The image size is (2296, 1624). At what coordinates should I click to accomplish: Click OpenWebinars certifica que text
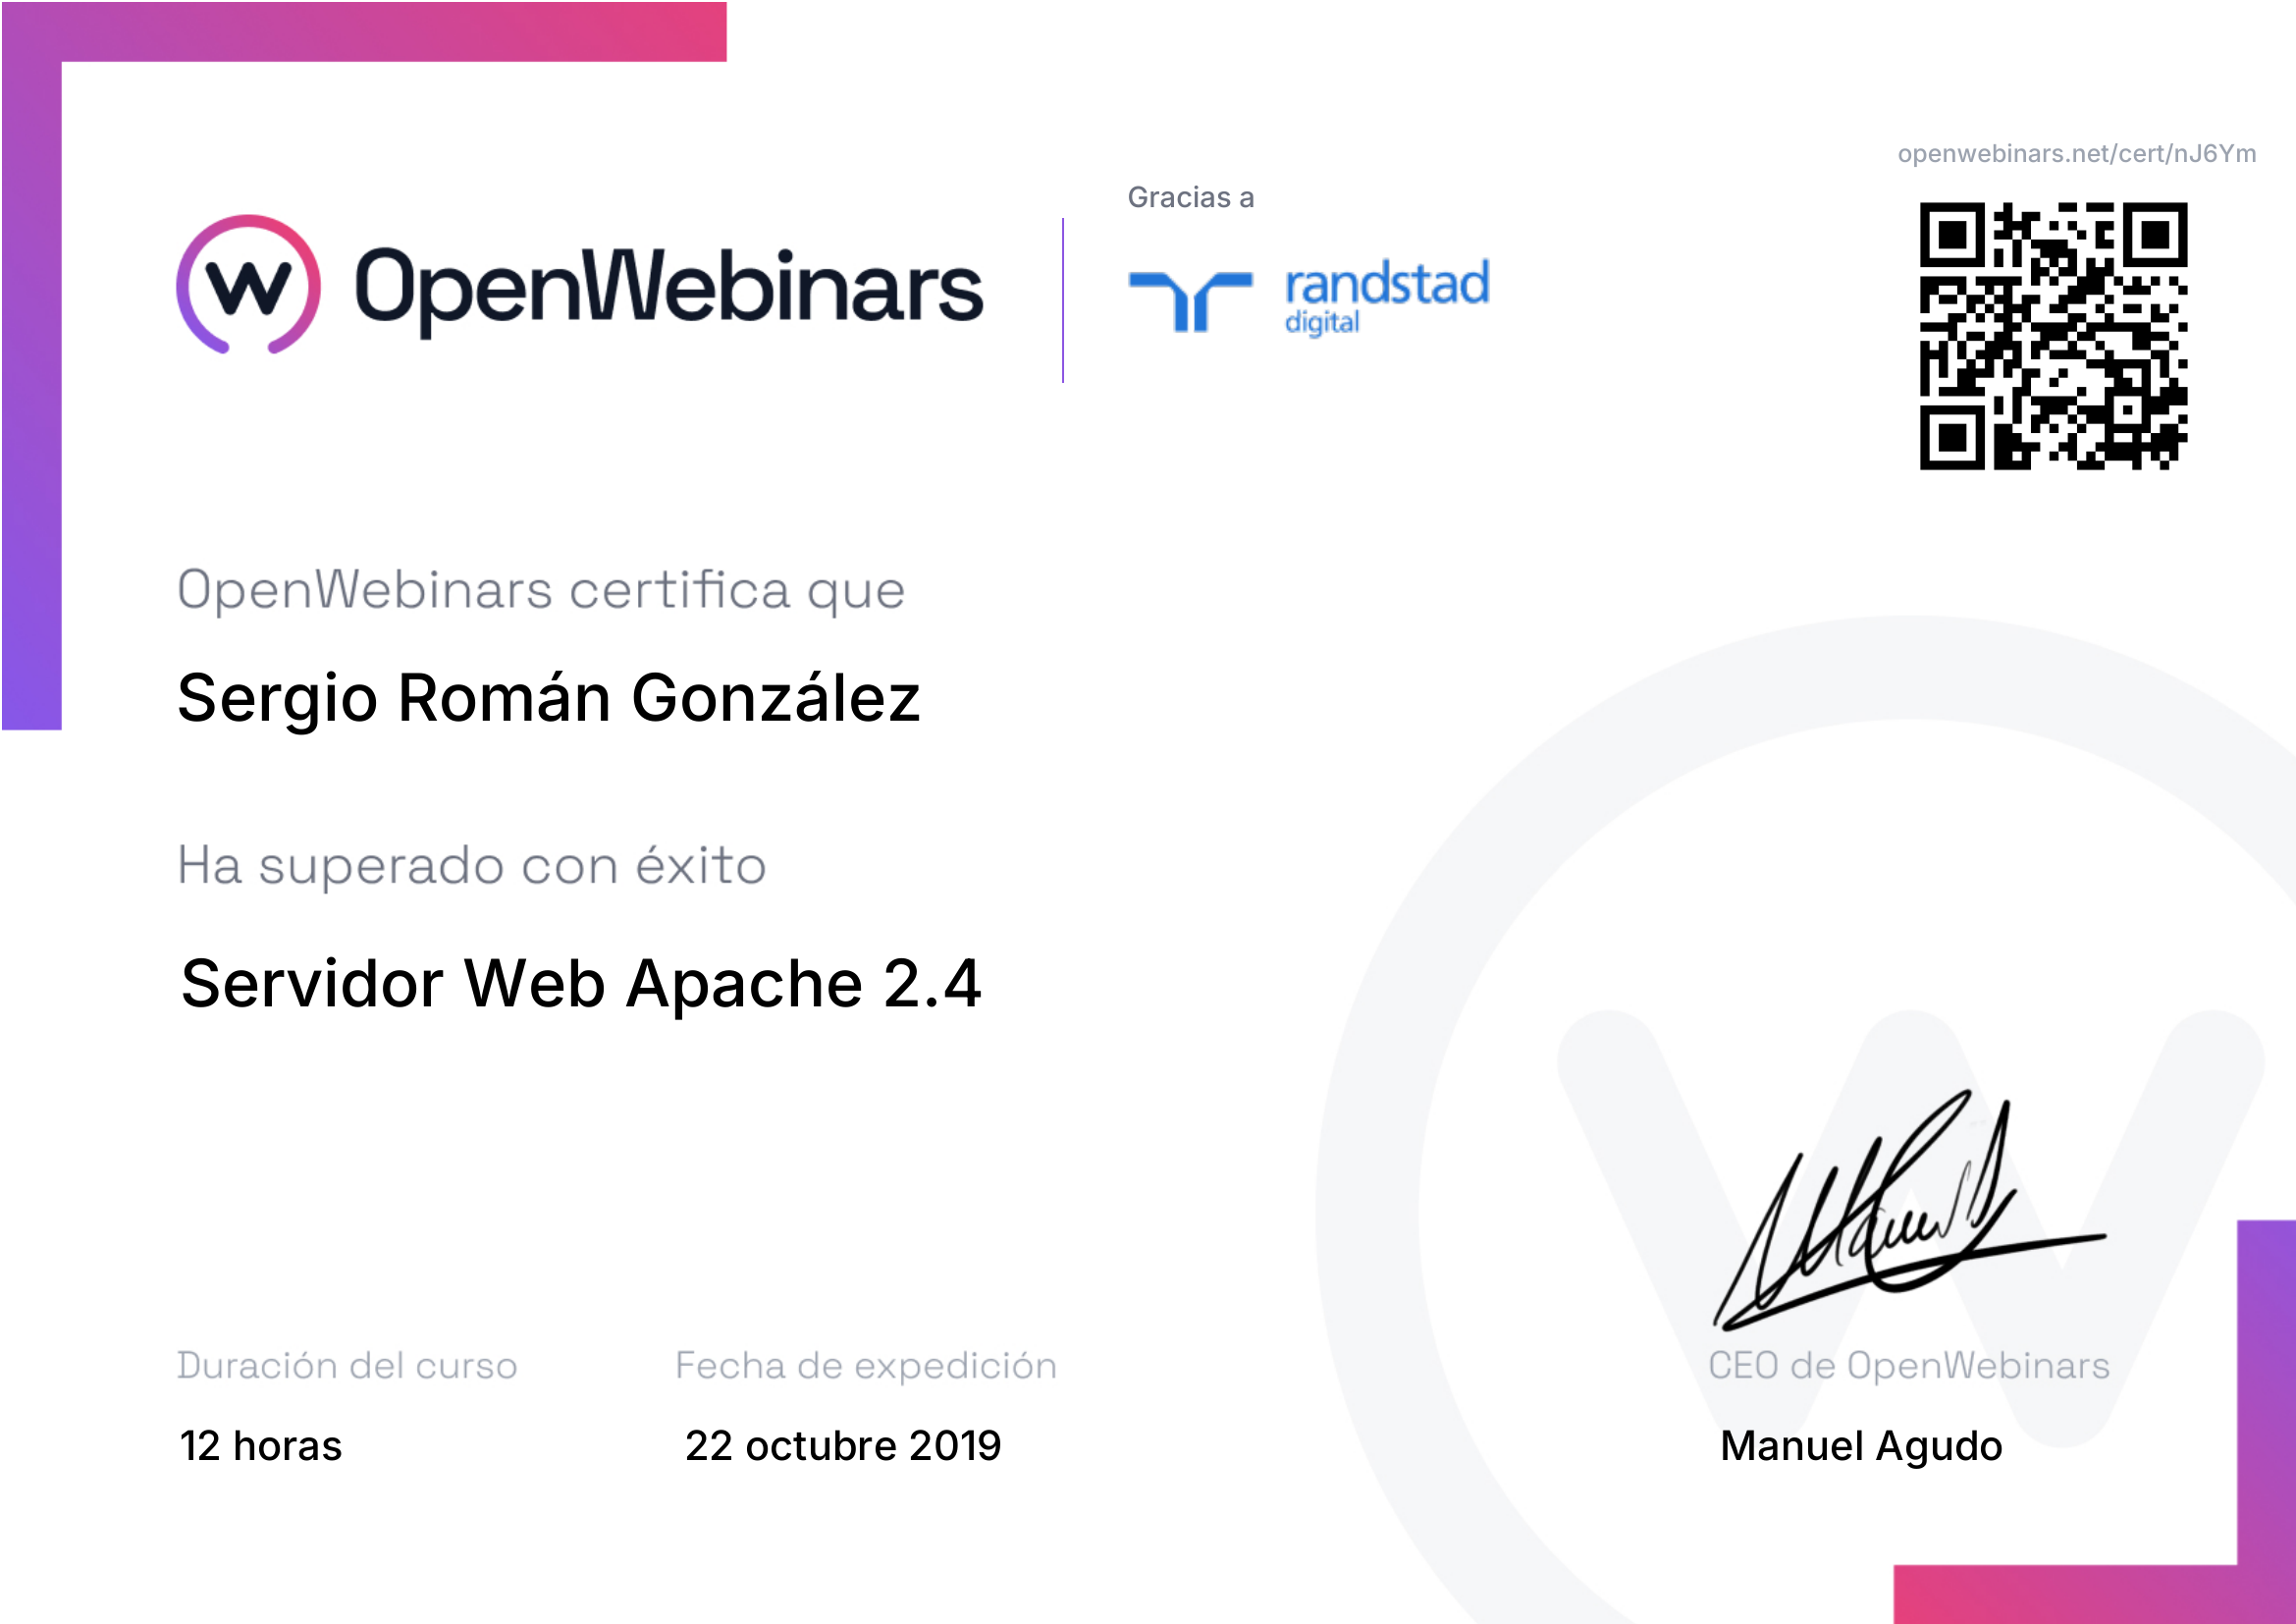pyautogui.click(x=541, y=590)
